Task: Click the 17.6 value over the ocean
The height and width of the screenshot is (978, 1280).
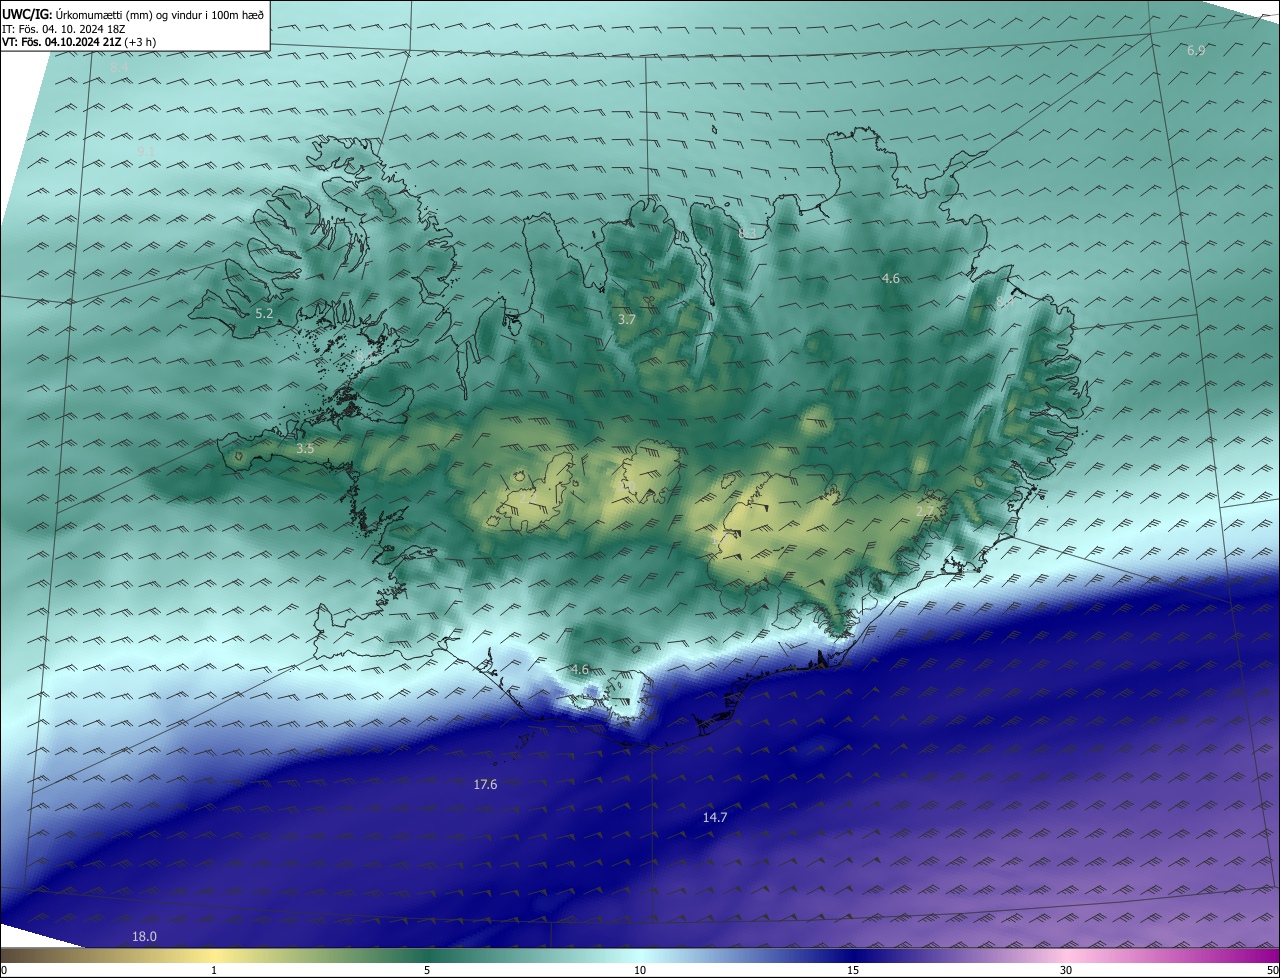Action: [485, 785]
